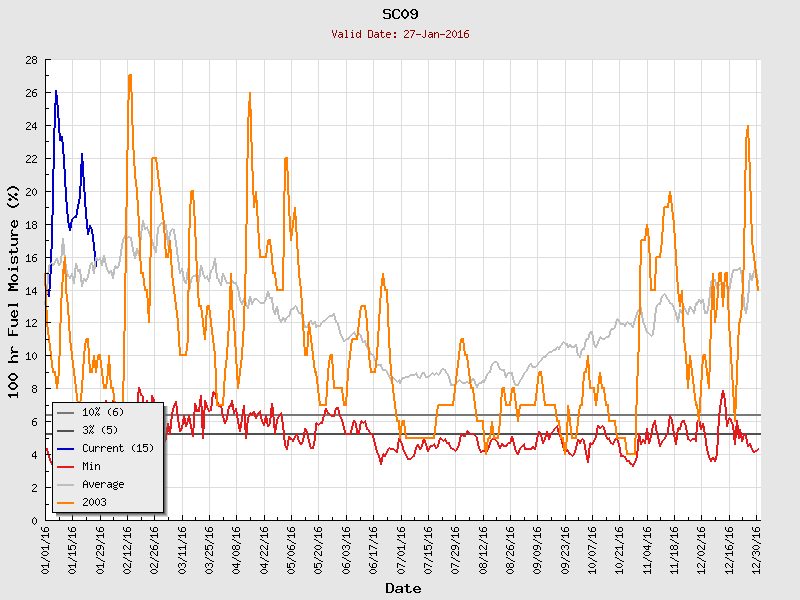Viewport: 800px width, 600px height.
Task: Click the 14 value on the y-axis
Action: point(32,291)
